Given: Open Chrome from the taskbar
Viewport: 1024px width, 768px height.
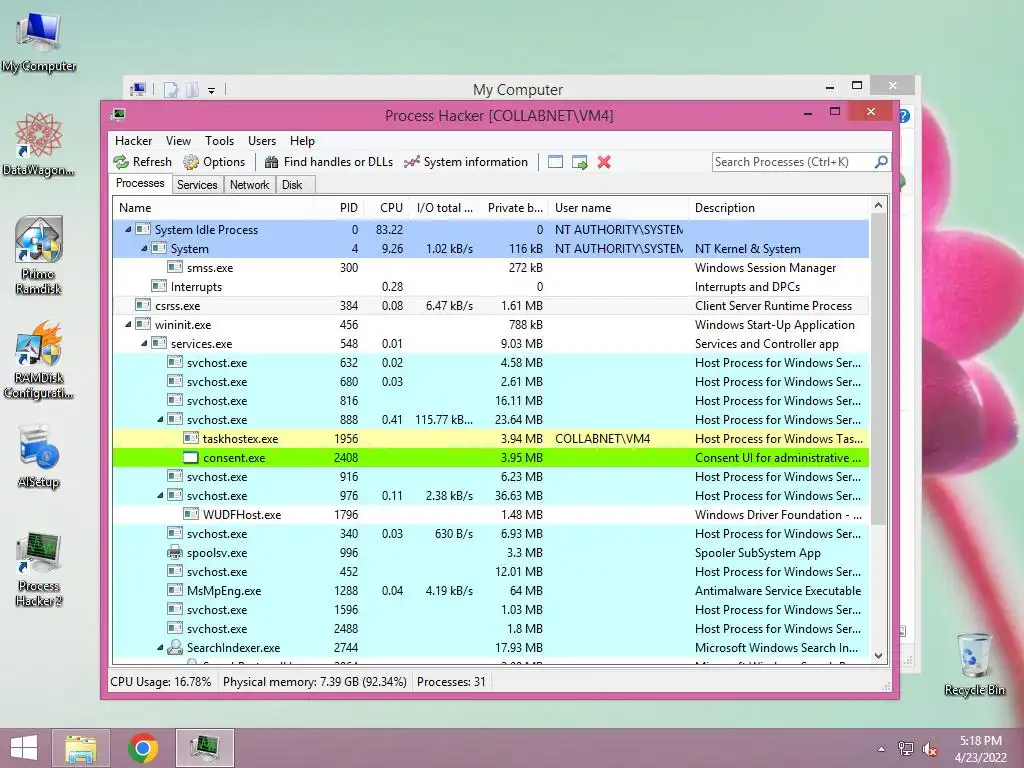Looking at the screenshot, I should click(x=142, y=748).
